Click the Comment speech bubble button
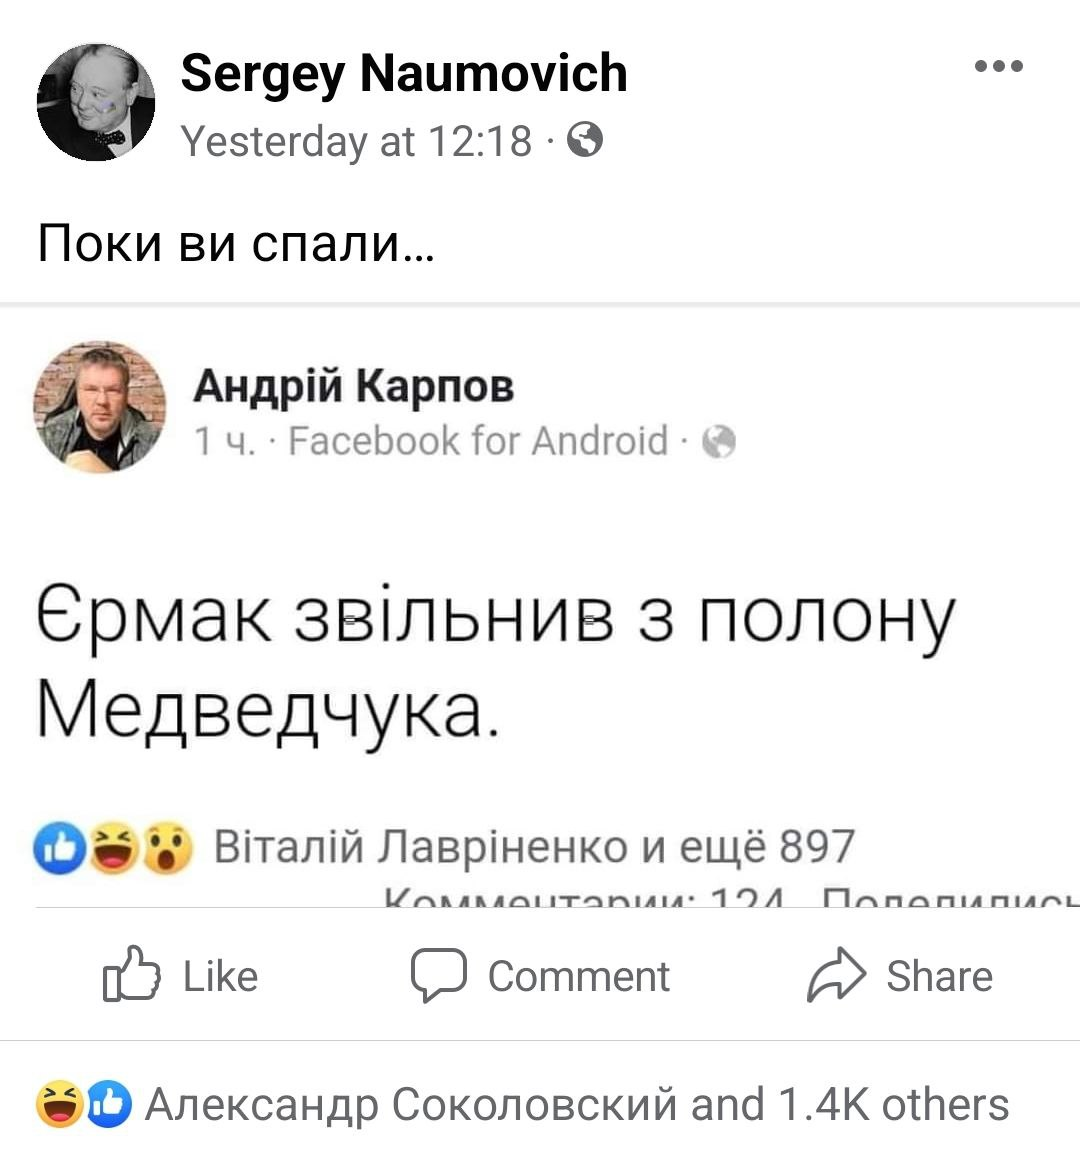 coord(541,975)
